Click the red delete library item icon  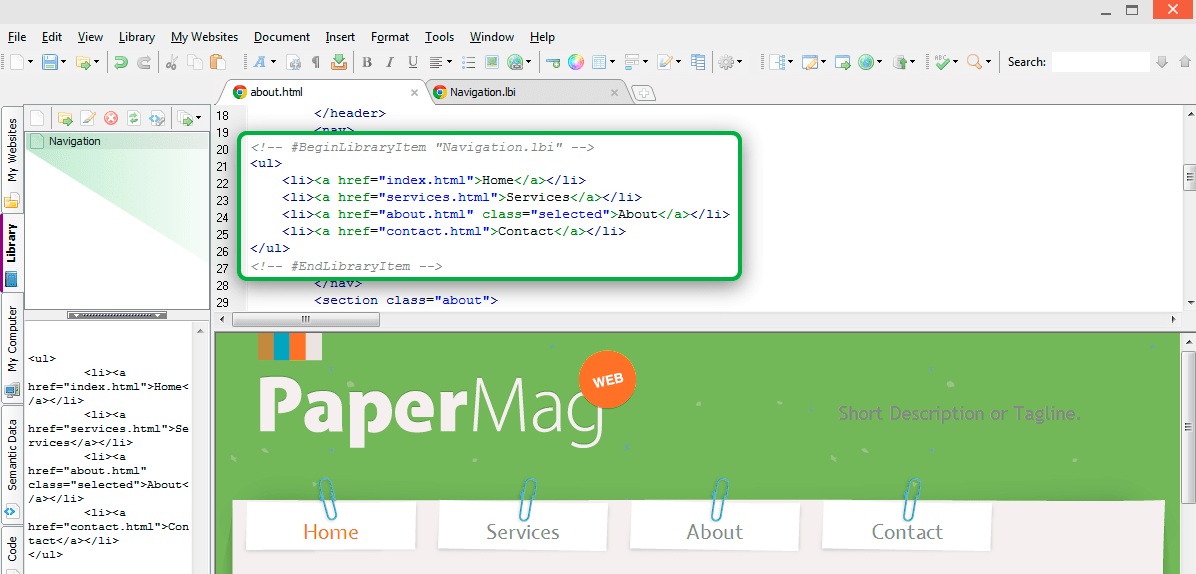(111, 118)
